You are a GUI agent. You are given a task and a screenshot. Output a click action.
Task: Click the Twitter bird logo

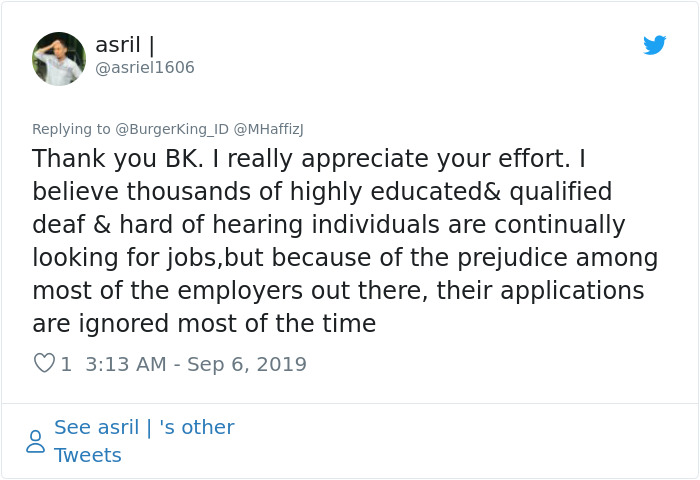(654, 45)
